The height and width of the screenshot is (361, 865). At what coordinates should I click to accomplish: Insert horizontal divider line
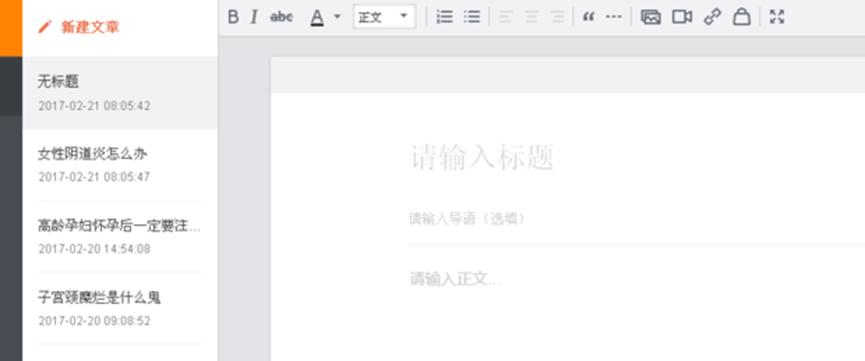tap(613, 17)
